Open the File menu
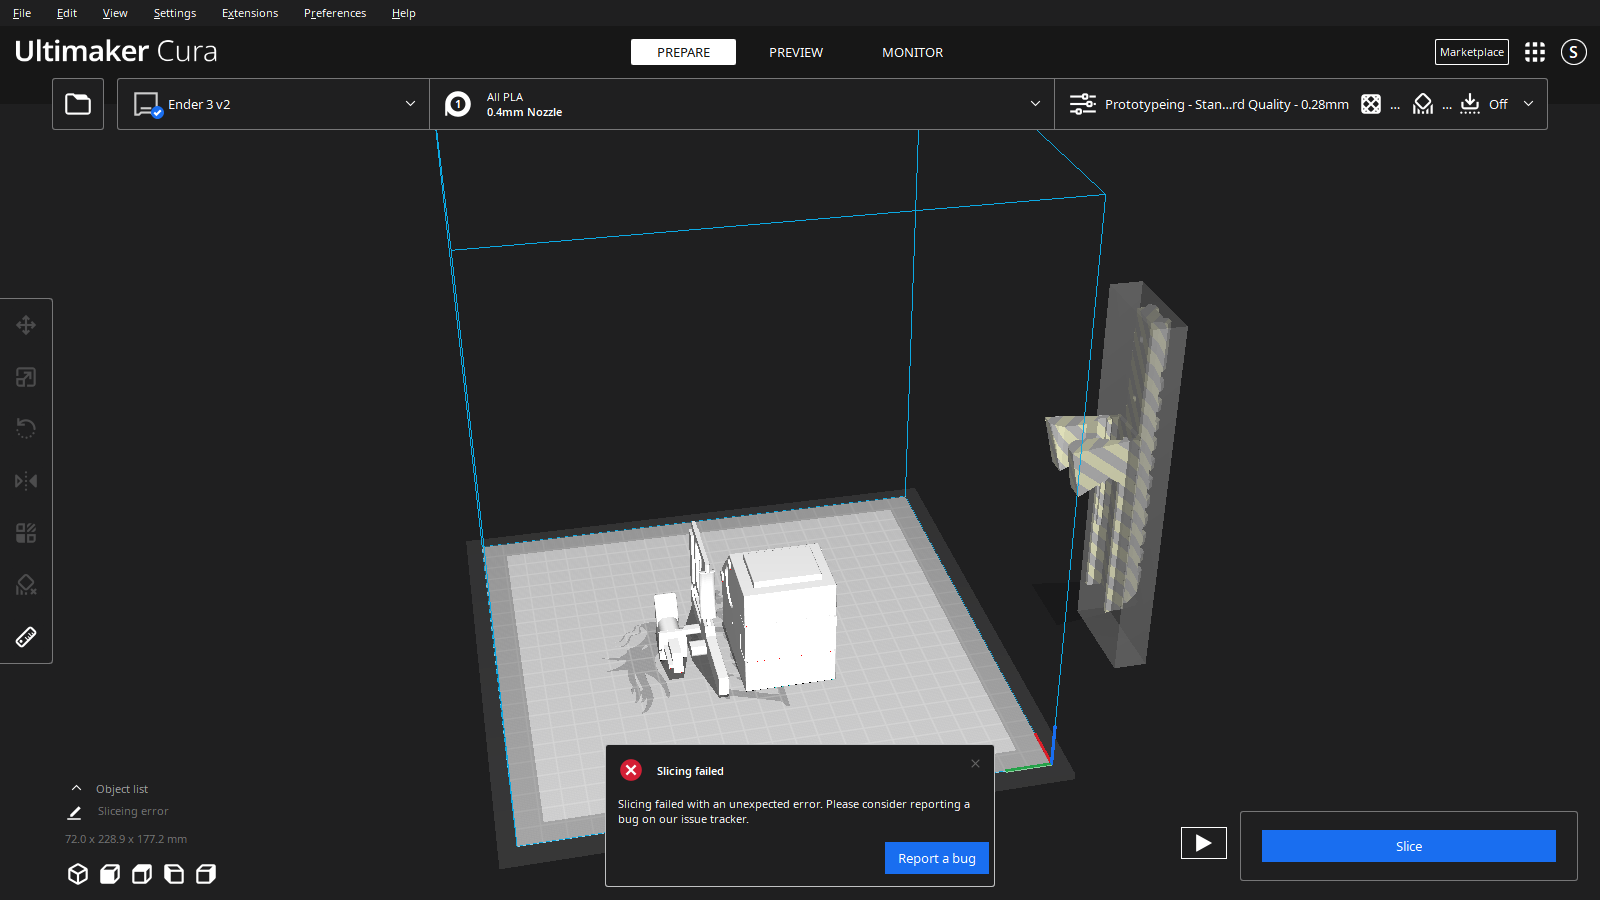 pos(22,13)
